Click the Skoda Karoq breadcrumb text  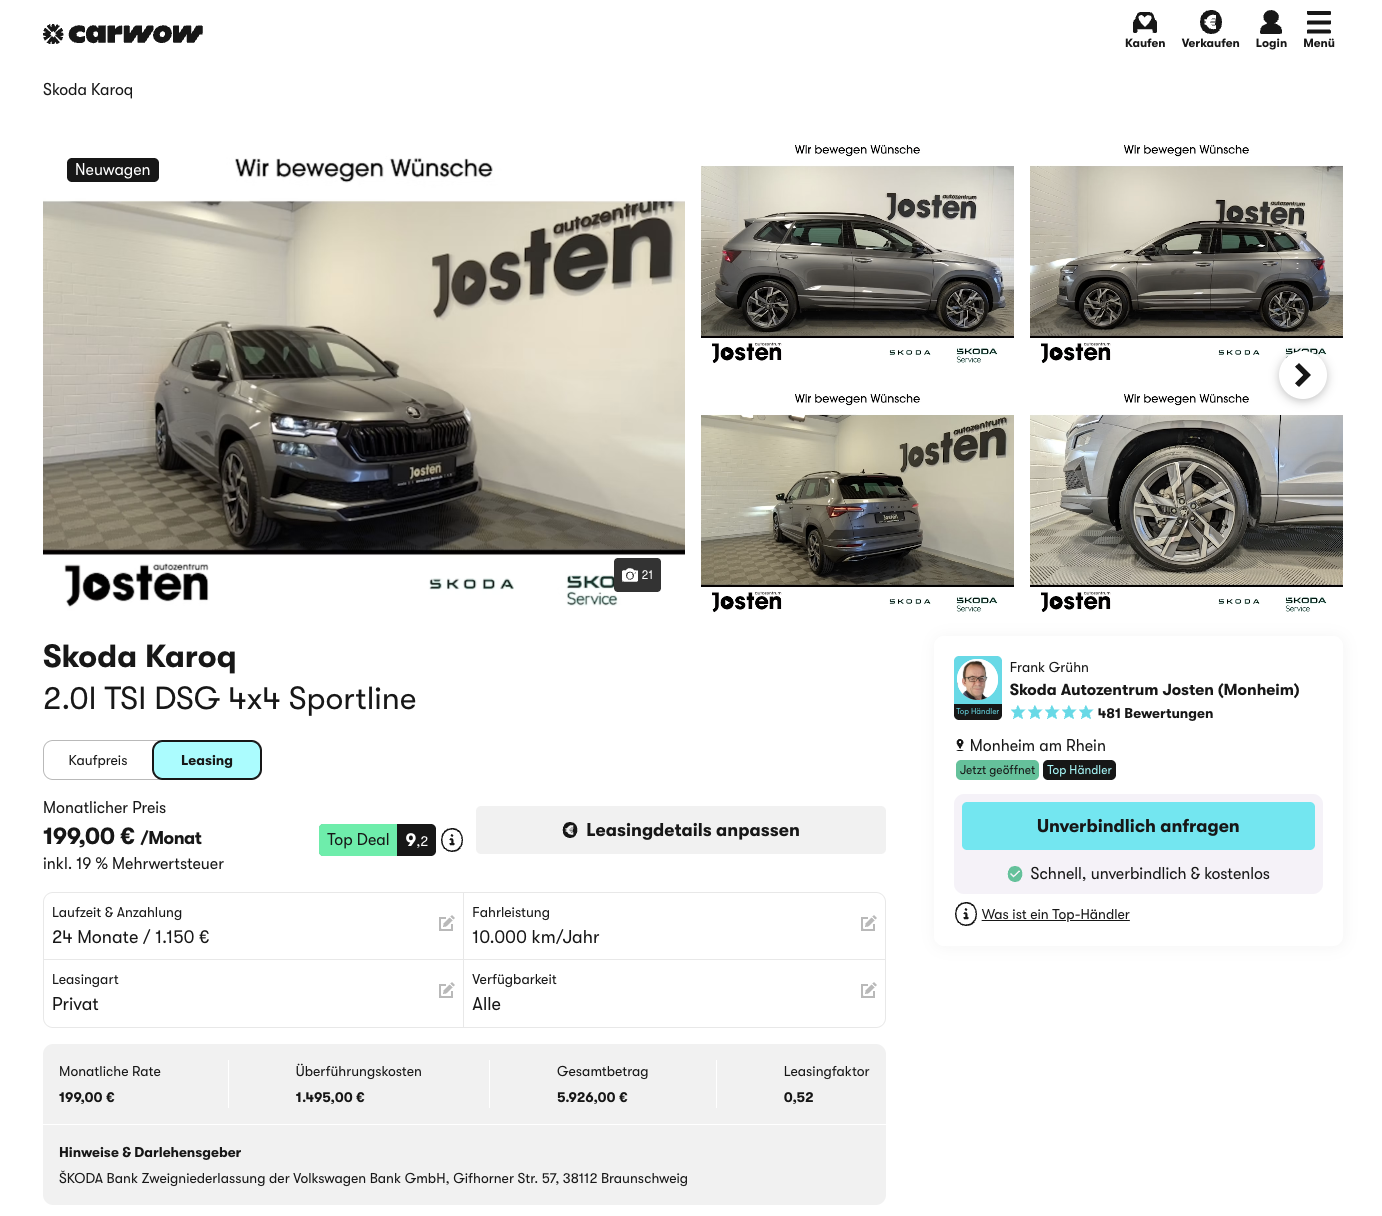point(88,90)
